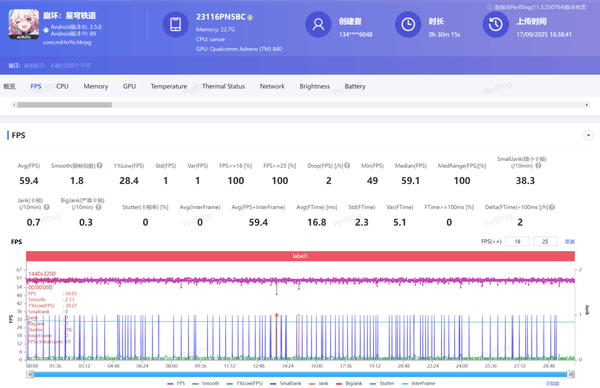Screen dimensions: 600x388
Task: Click help icon next to BigJank metric
Action: click(98, 207)
